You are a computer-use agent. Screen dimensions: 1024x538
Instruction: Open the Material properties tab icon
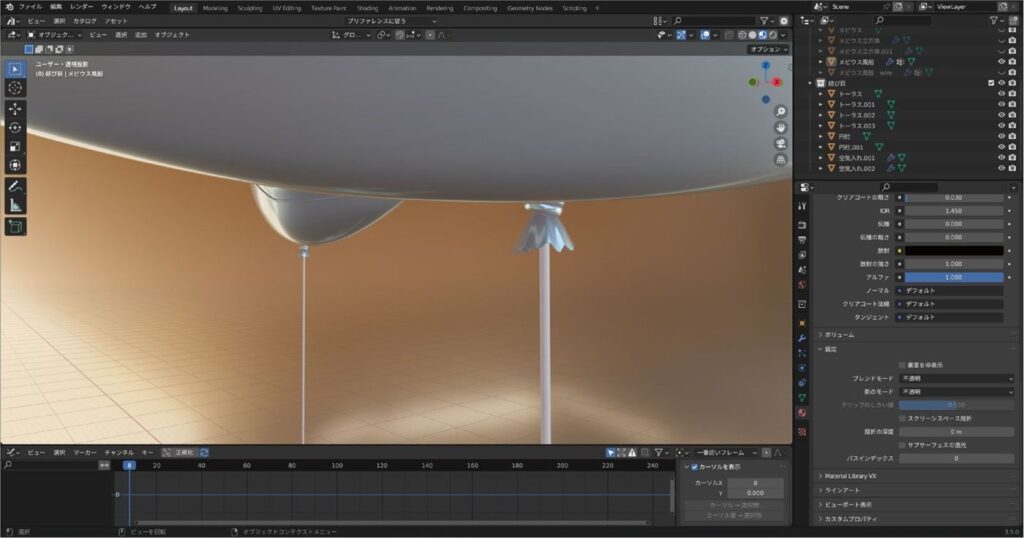802,413
